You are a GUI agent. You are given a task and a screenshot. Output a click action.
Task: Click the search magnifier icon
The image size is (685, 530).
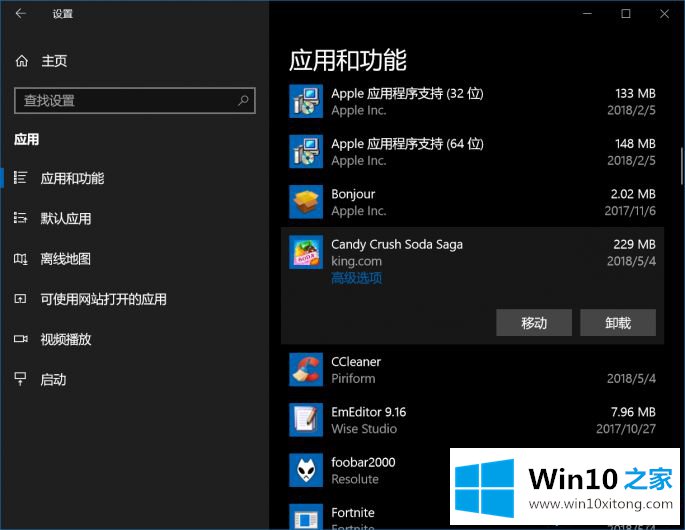(243, 100)
